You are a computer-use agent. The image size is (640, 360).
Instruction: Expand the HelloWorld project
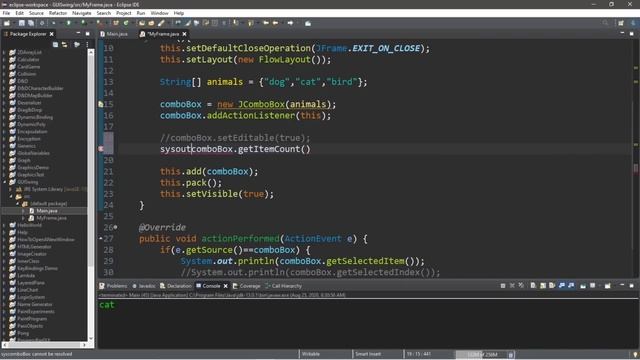(4, 225)
